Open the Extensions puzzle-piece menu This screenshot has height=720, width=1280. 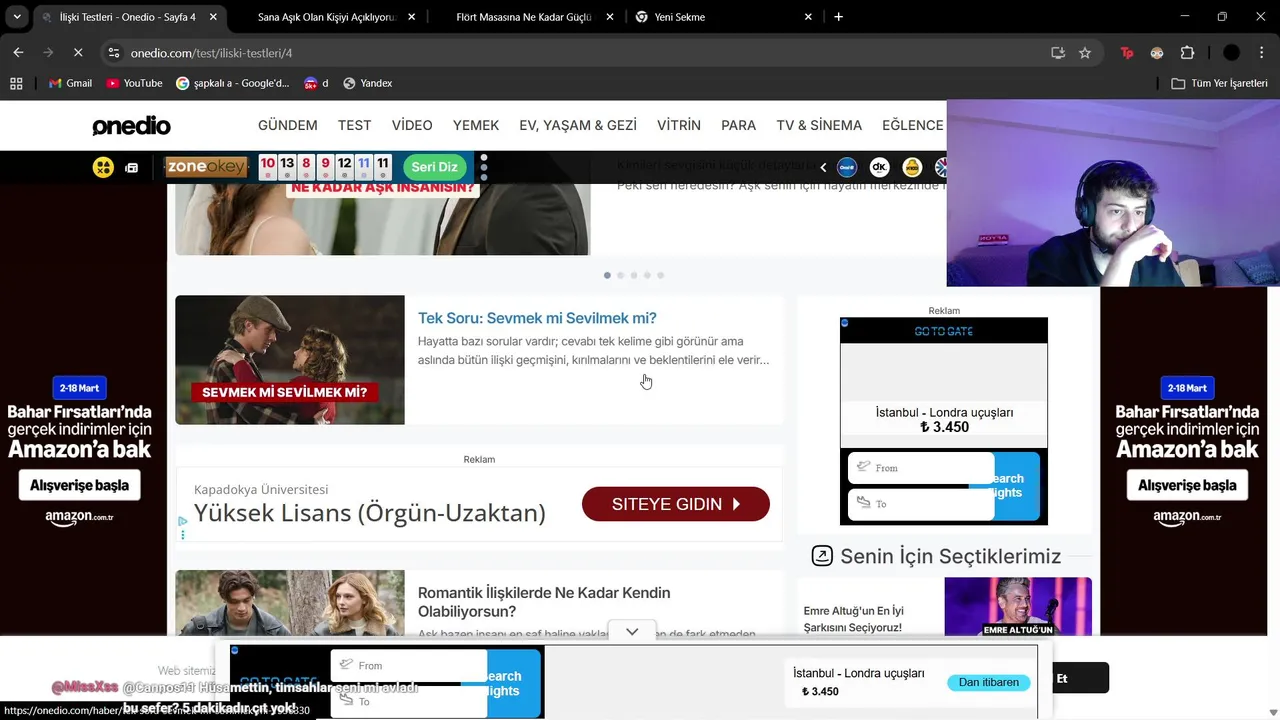point(1188,53)
